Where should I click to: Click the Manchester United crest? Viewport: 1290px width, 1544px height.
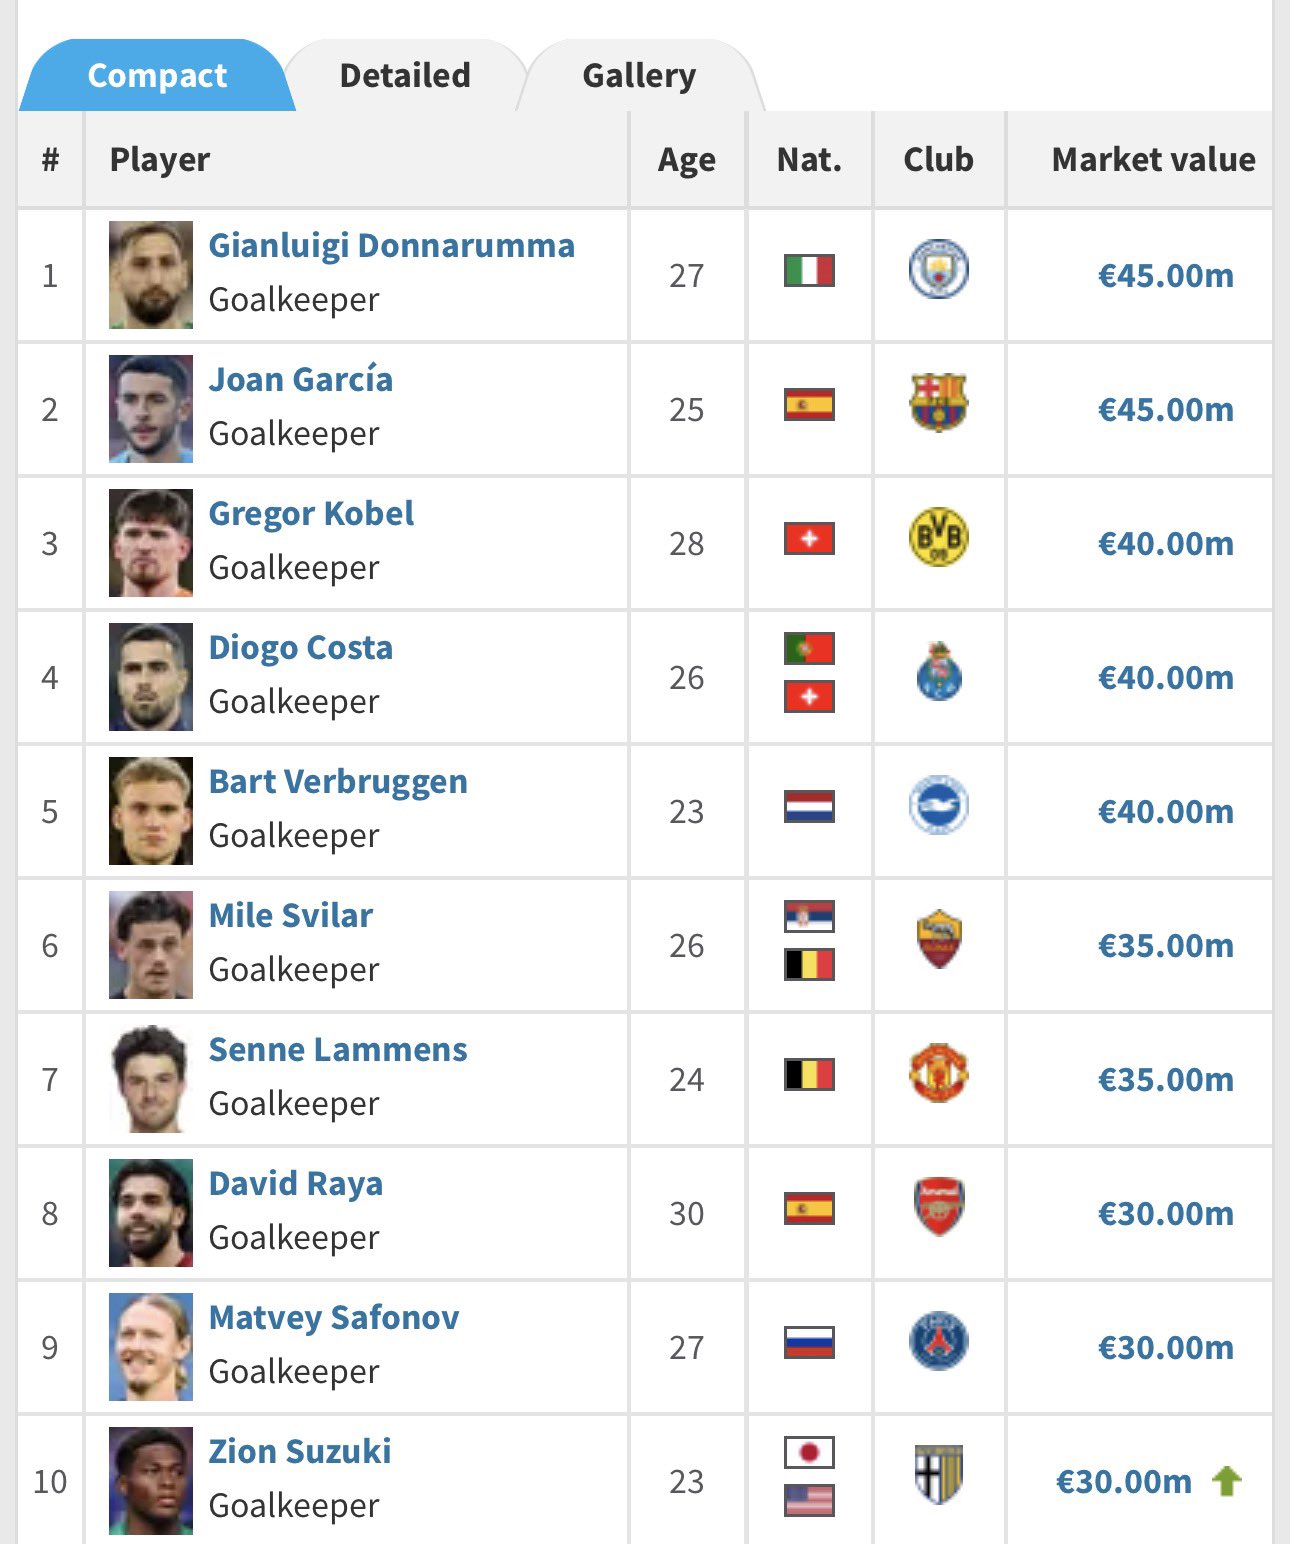938,1073
